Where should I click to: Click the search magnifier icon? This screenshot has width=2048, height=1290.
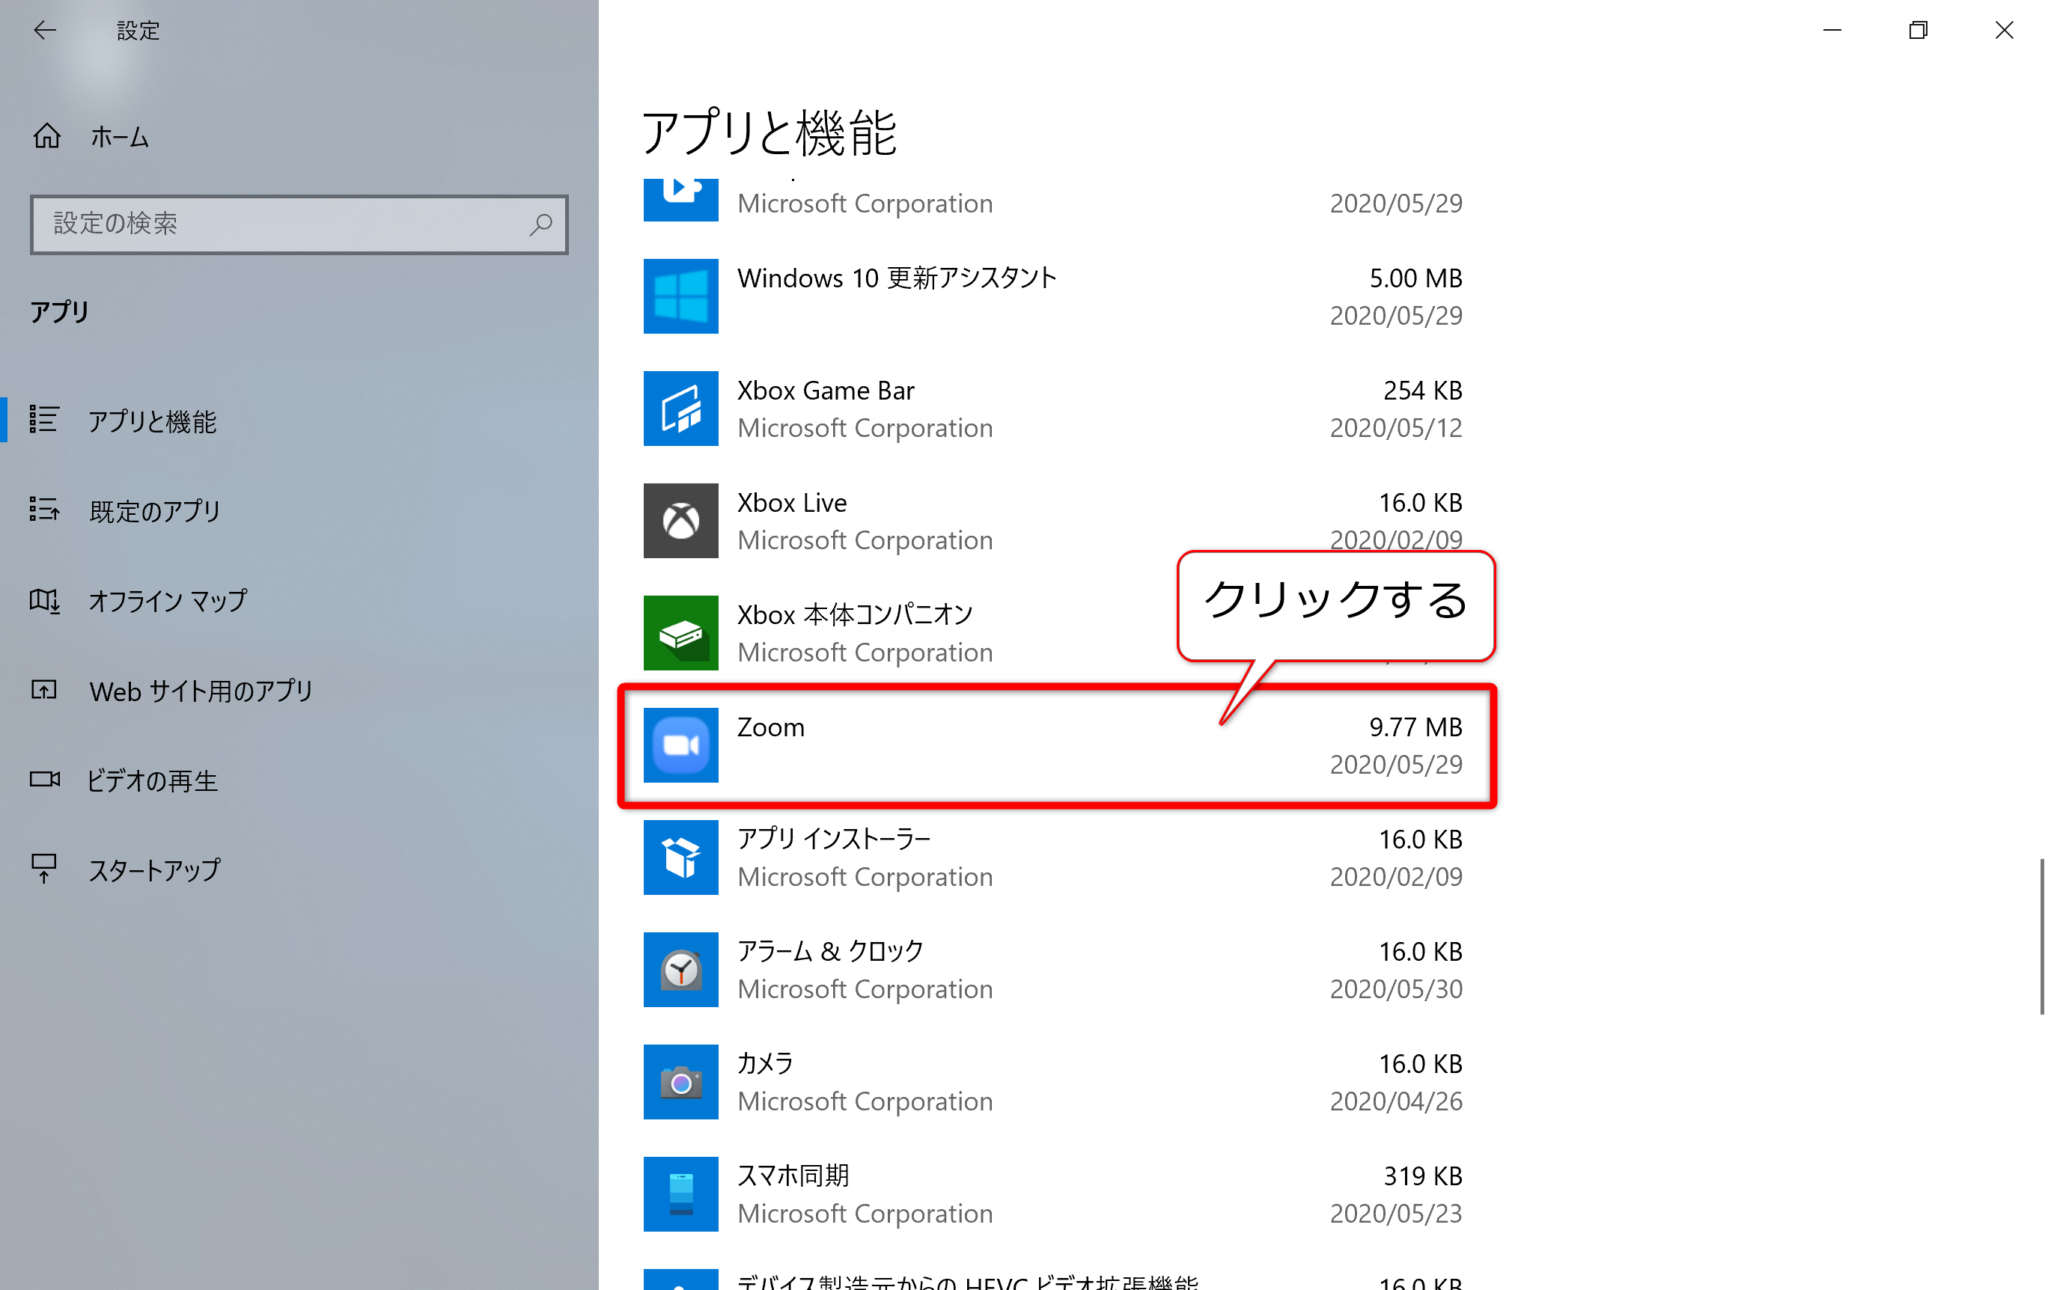click(540, 224)
